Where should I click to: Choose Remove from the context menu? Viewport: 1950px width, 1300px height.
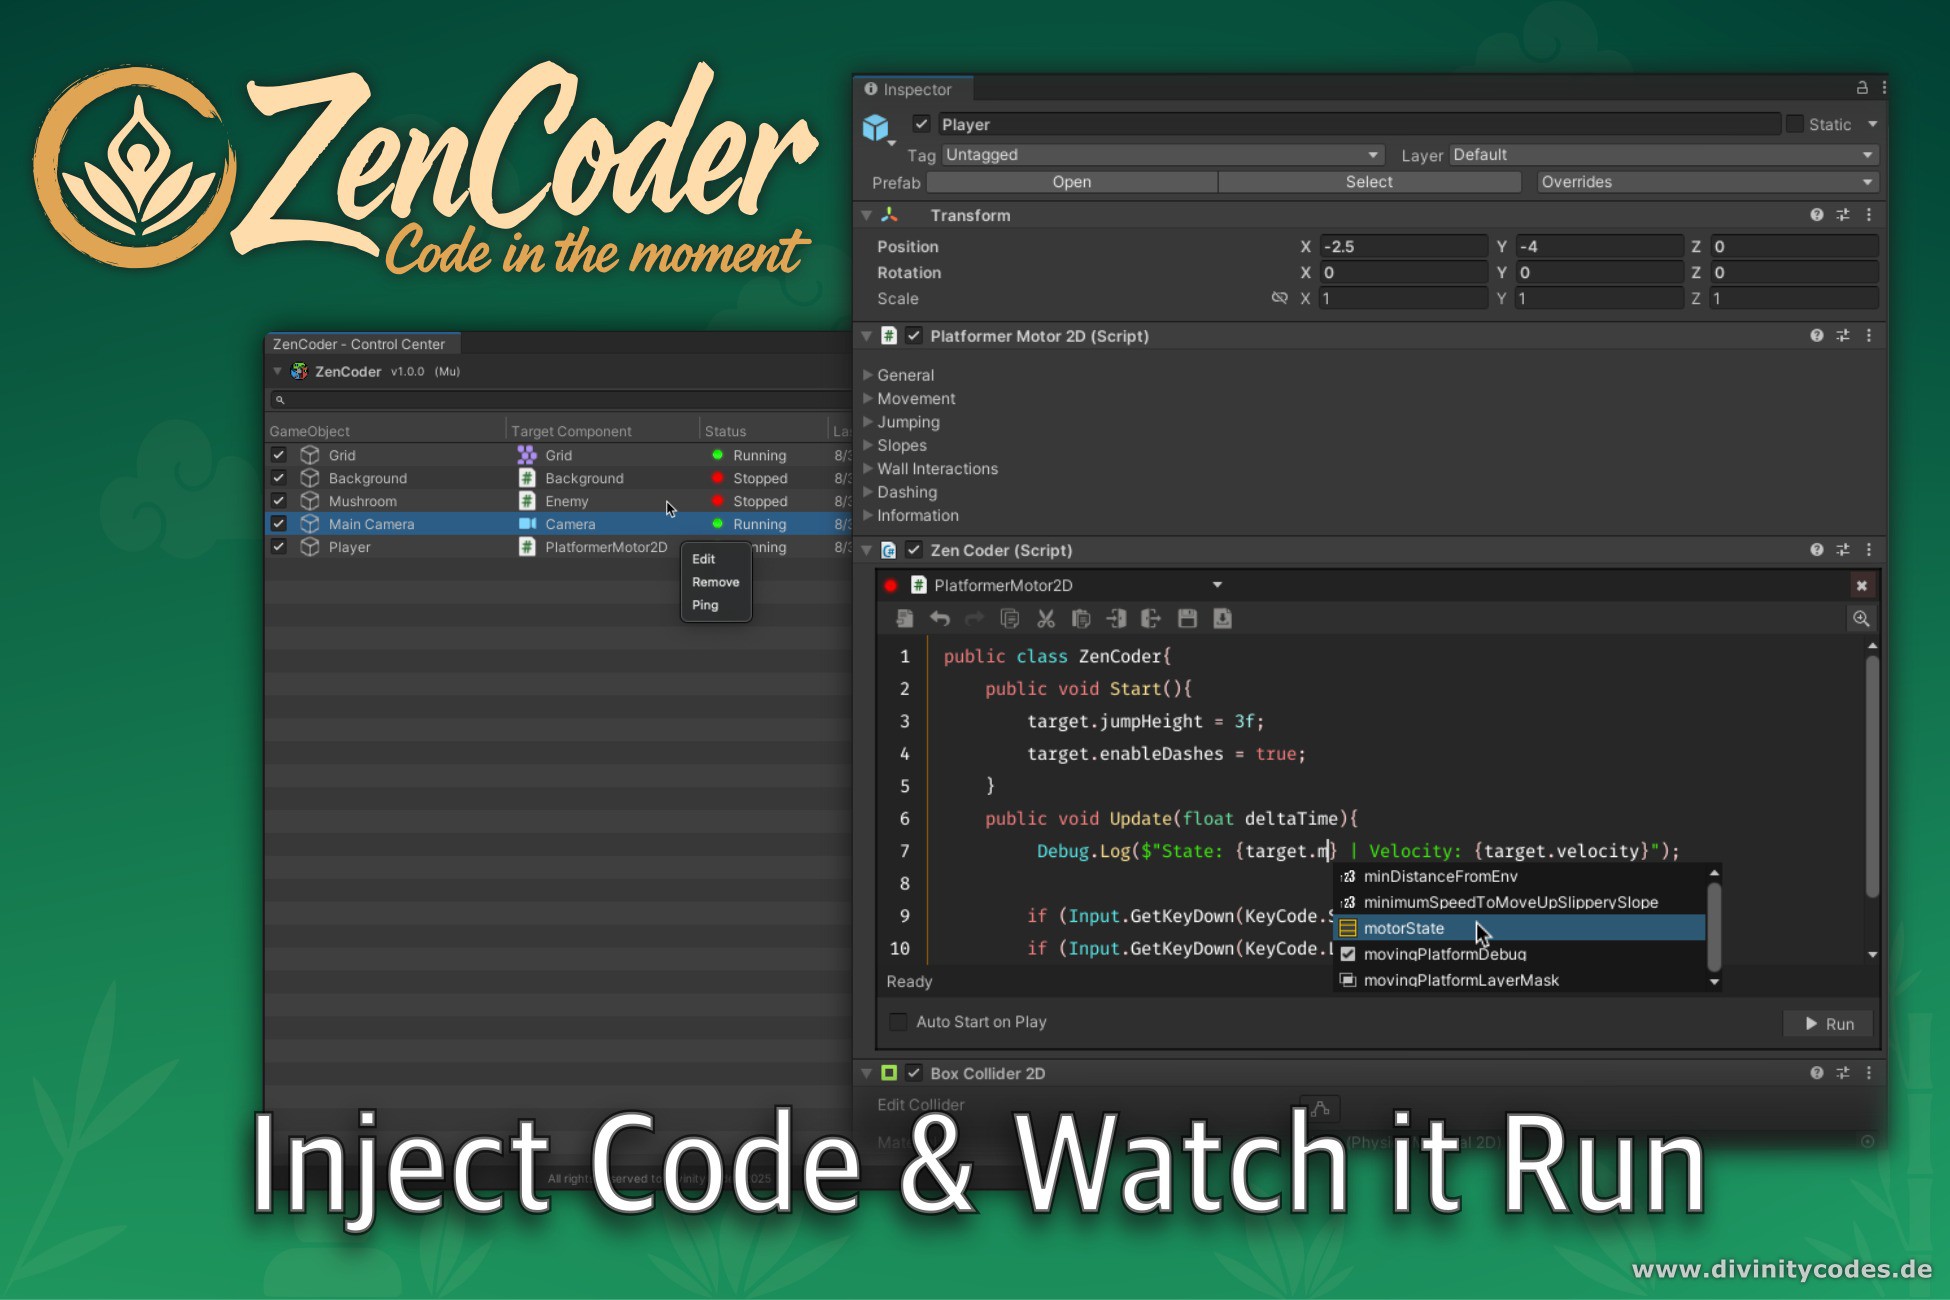point(716,581)
